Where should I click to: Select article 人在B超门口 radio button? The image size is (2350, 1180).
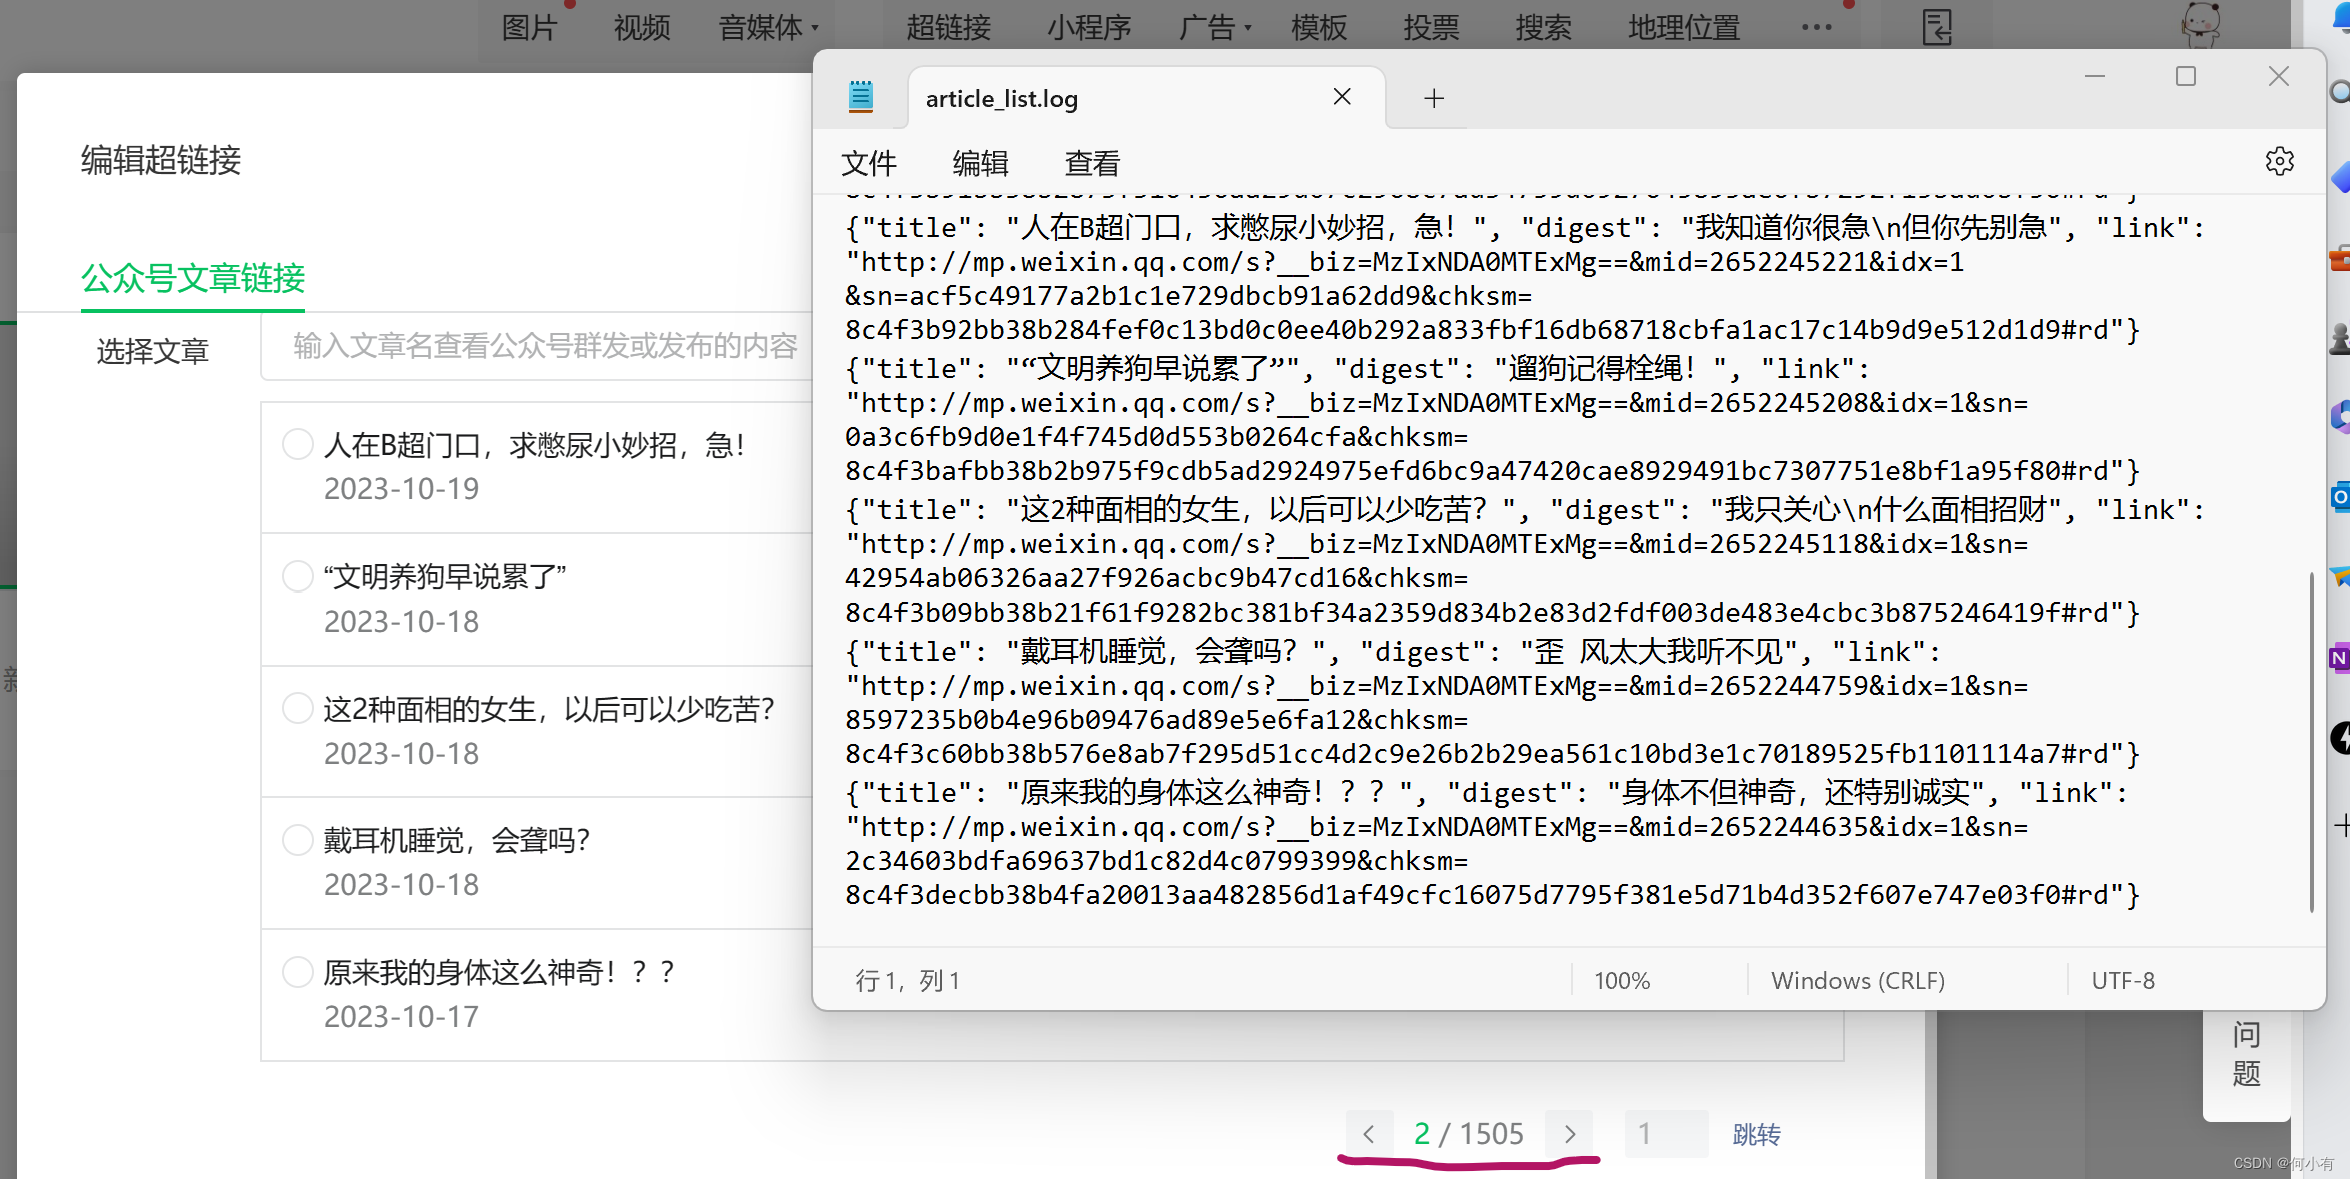pos(297,444)
